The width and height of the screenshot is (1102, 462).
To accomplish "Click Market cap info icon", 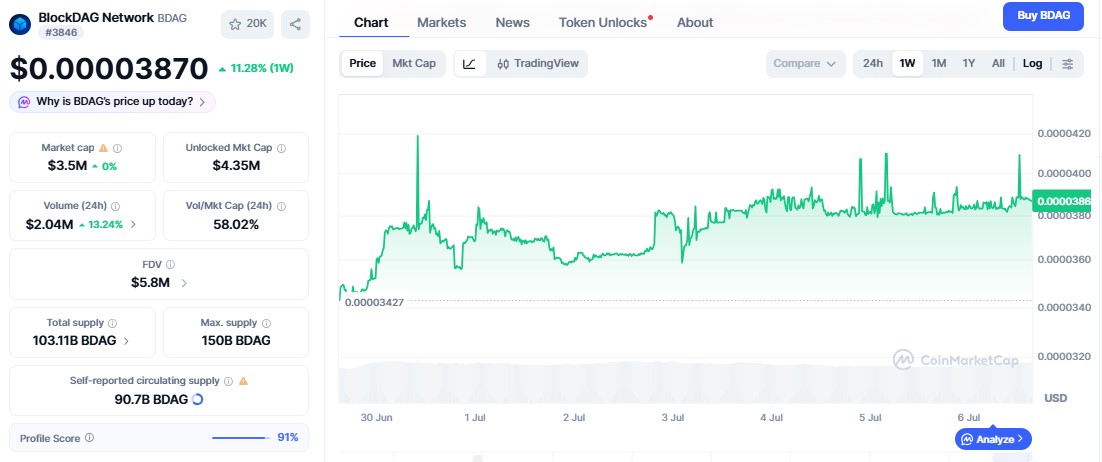I will coord(117,148).
